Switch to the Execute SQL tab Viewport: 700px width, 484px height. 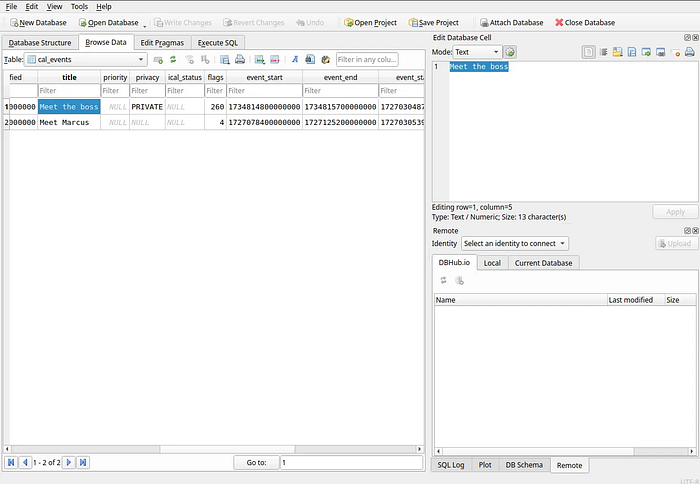pos(218,43)
